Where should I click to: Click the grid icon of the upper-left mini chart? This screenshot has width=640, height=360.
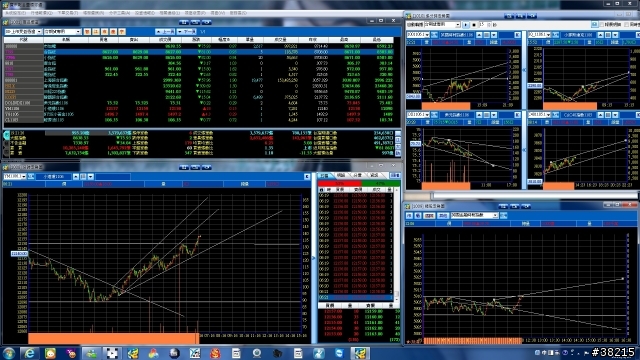pyautogui.click(x=487, y=35)
